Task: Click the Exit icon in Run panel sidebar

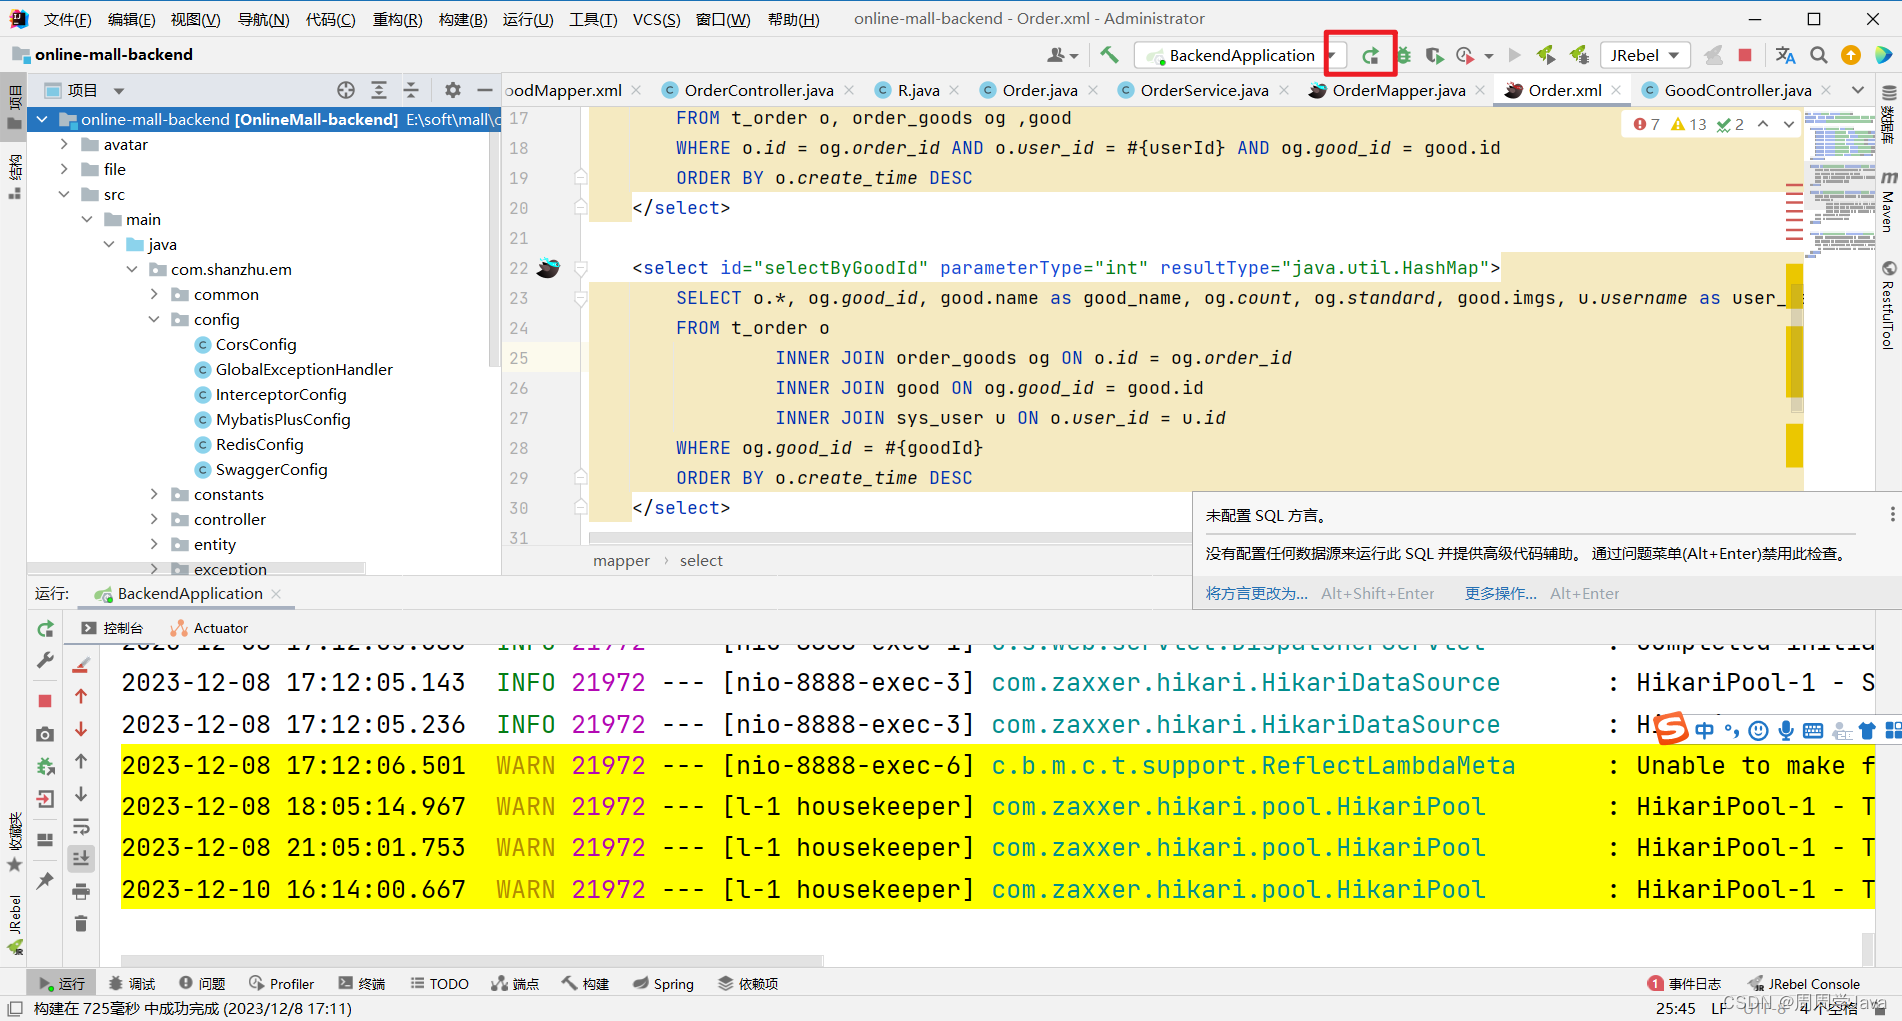Action: [45, 799]
